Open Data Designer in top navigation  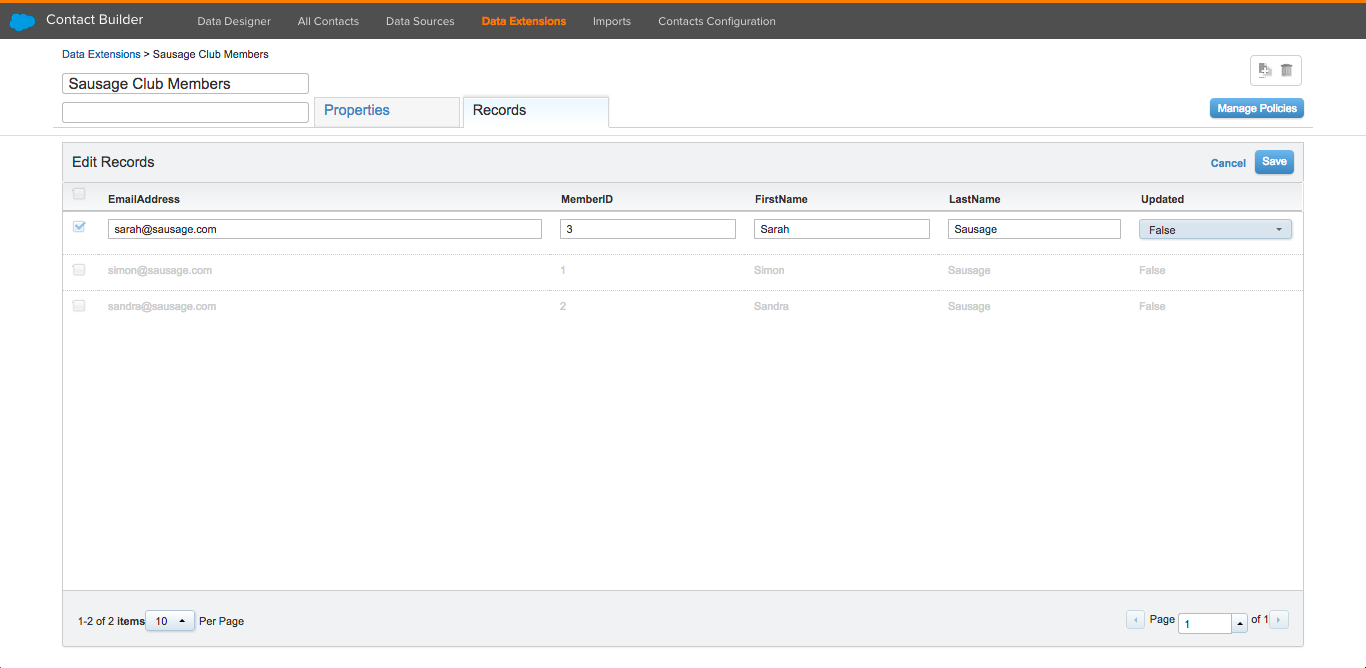[x=234, y=21]
